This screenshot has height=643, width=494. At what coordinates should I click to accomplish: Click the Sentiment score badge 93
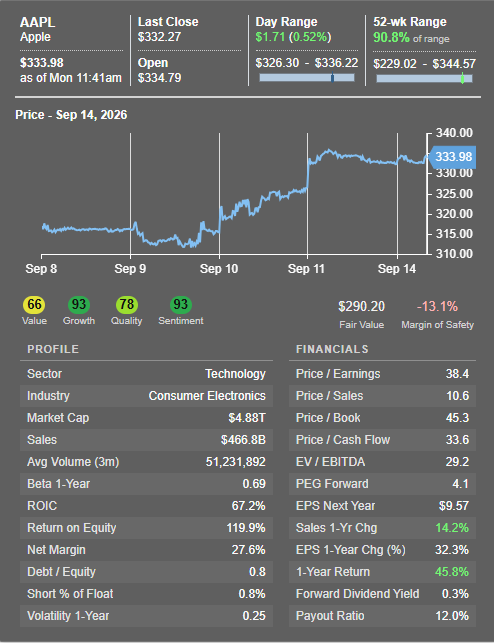[x=180, y=305]
